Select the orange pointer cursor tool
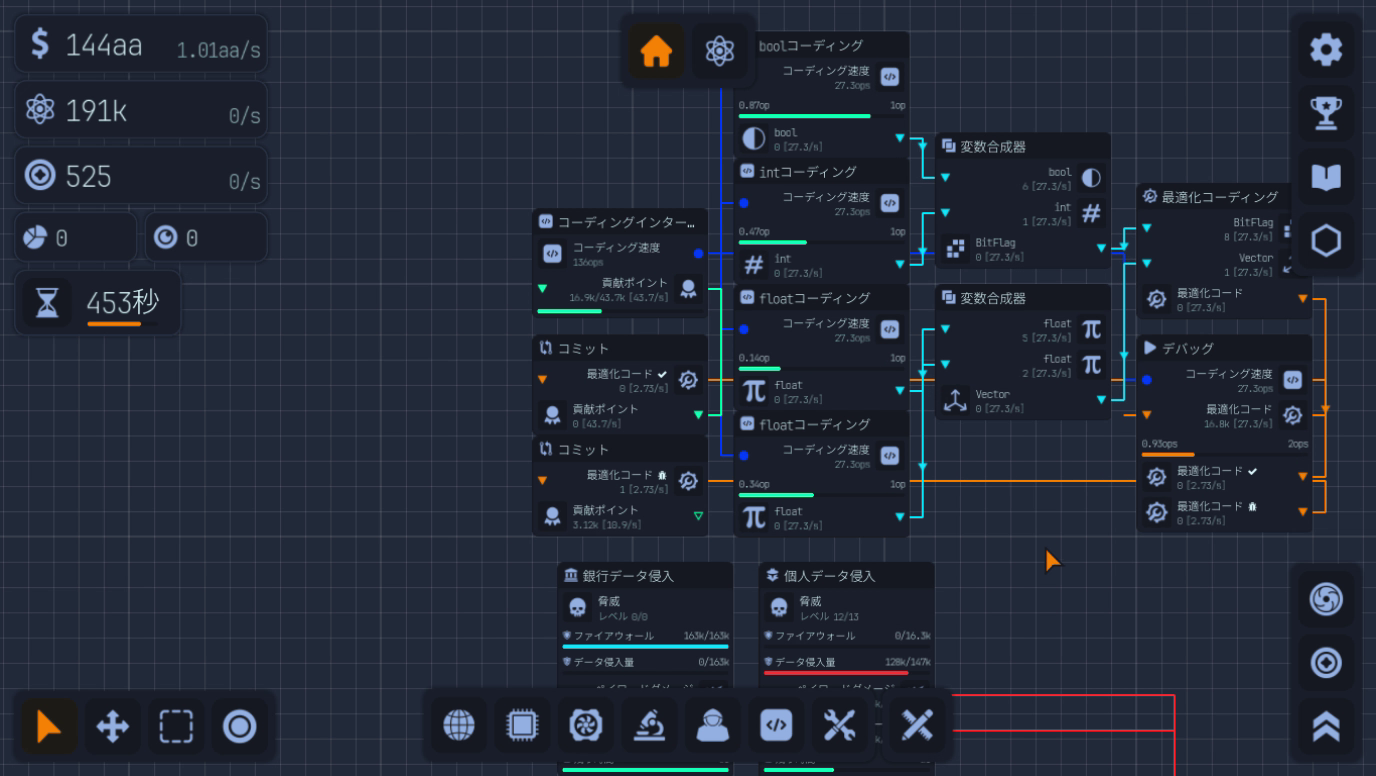Viewport: 1376px width, 776px height. tap(48, 727)
